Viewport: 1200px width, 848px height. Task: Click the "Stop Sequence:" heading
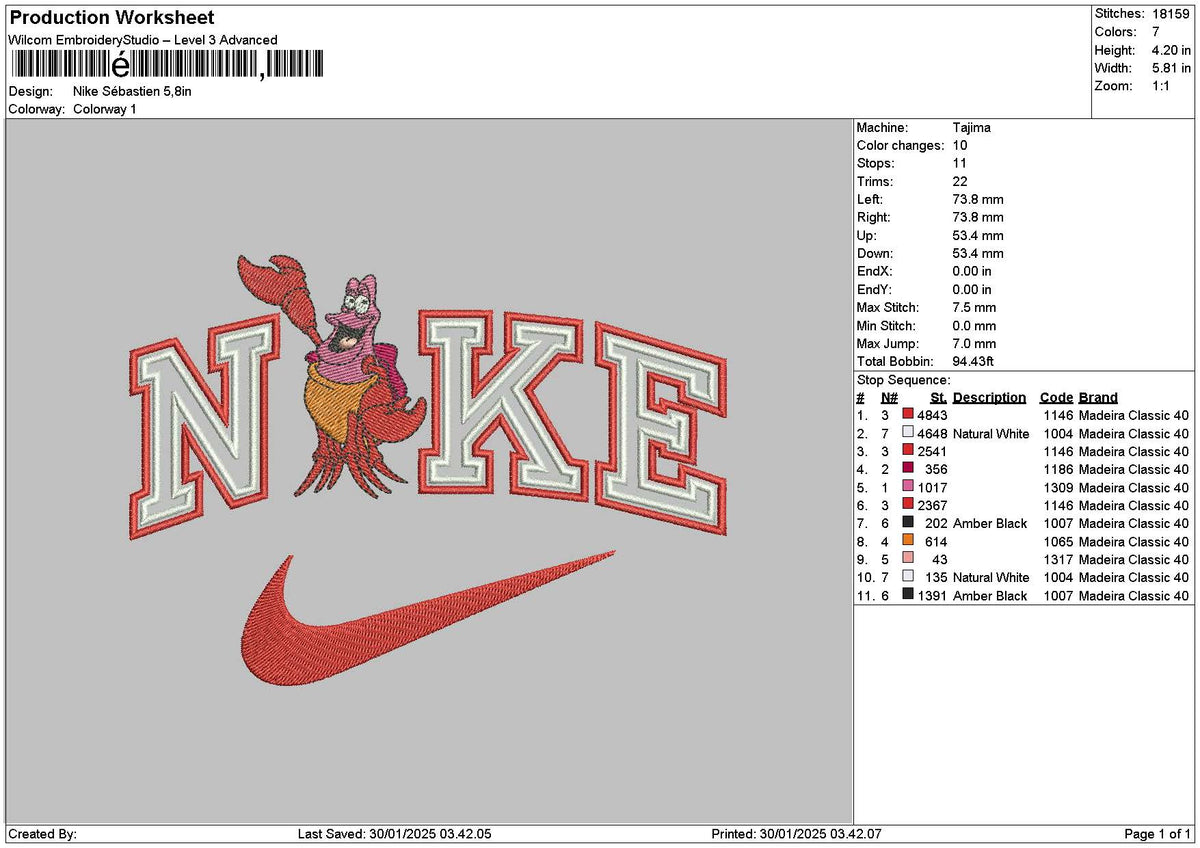click(904, 380)
